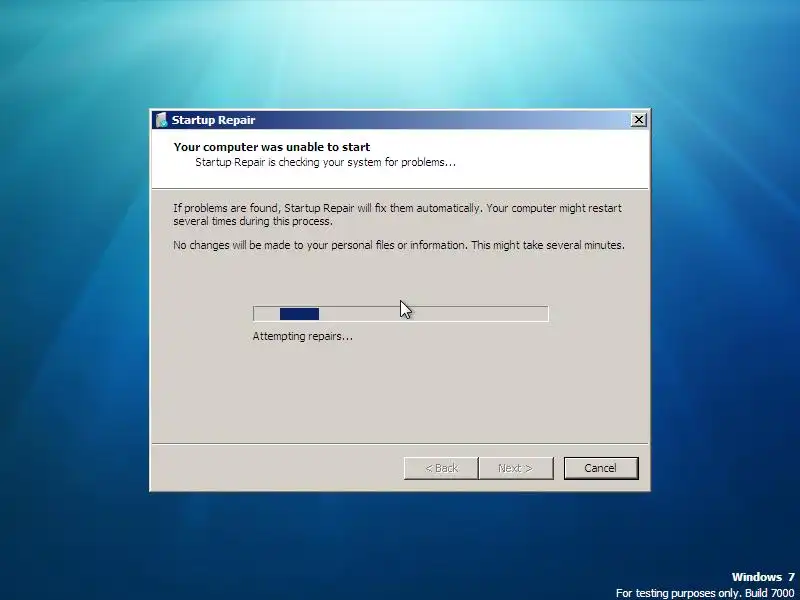Cancel the Startup Repair process
The width and height of the screenshot is (800, 600).
coord(601,468)
